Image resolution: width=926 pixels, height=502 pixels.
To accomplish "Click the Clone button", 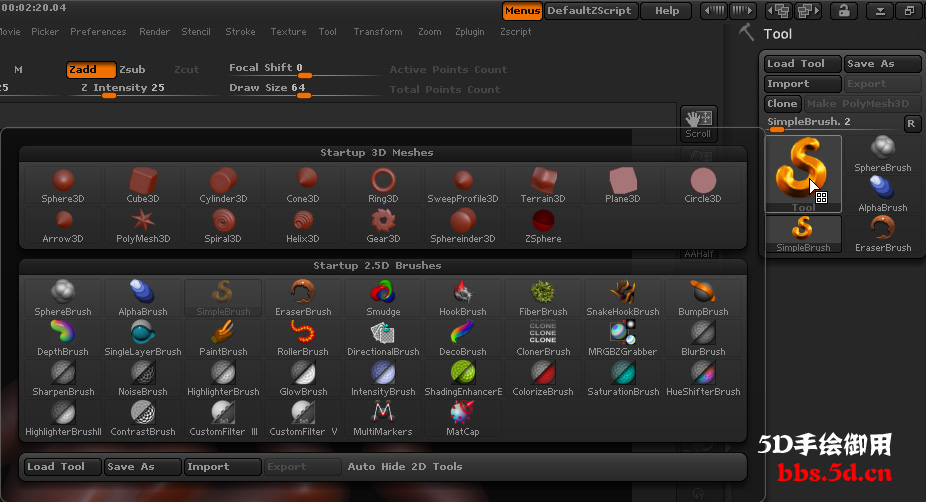I will pyautogui.click(x=783, y=104).
